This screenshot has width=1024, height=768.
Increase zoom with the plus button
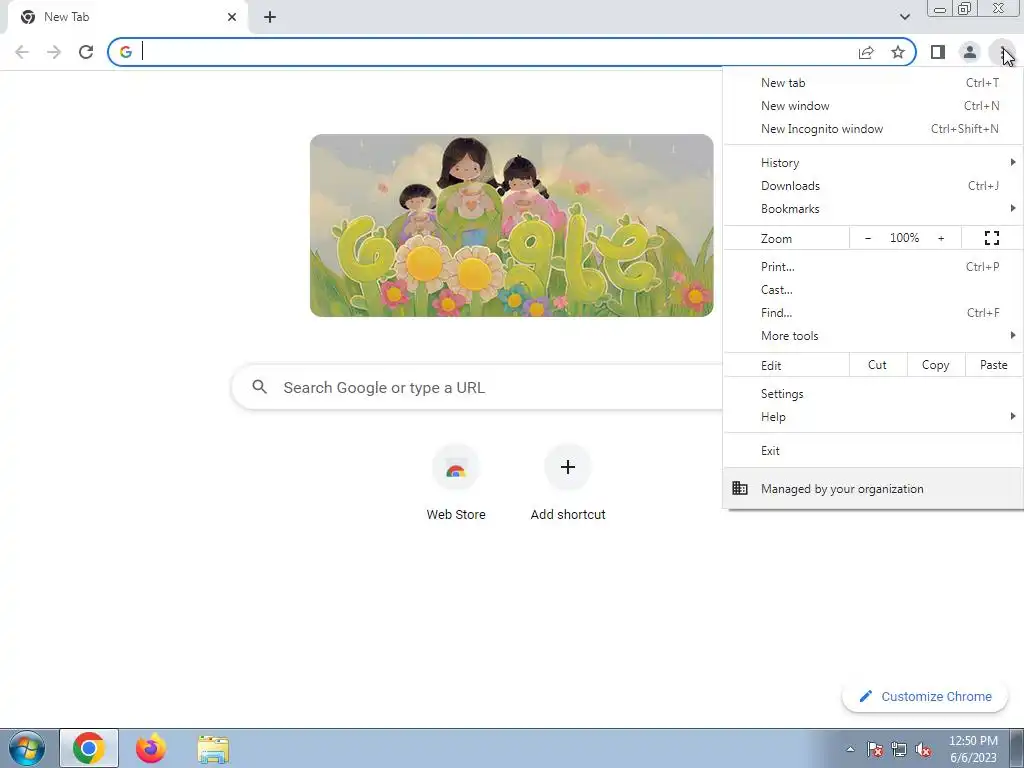coord(941,238)
